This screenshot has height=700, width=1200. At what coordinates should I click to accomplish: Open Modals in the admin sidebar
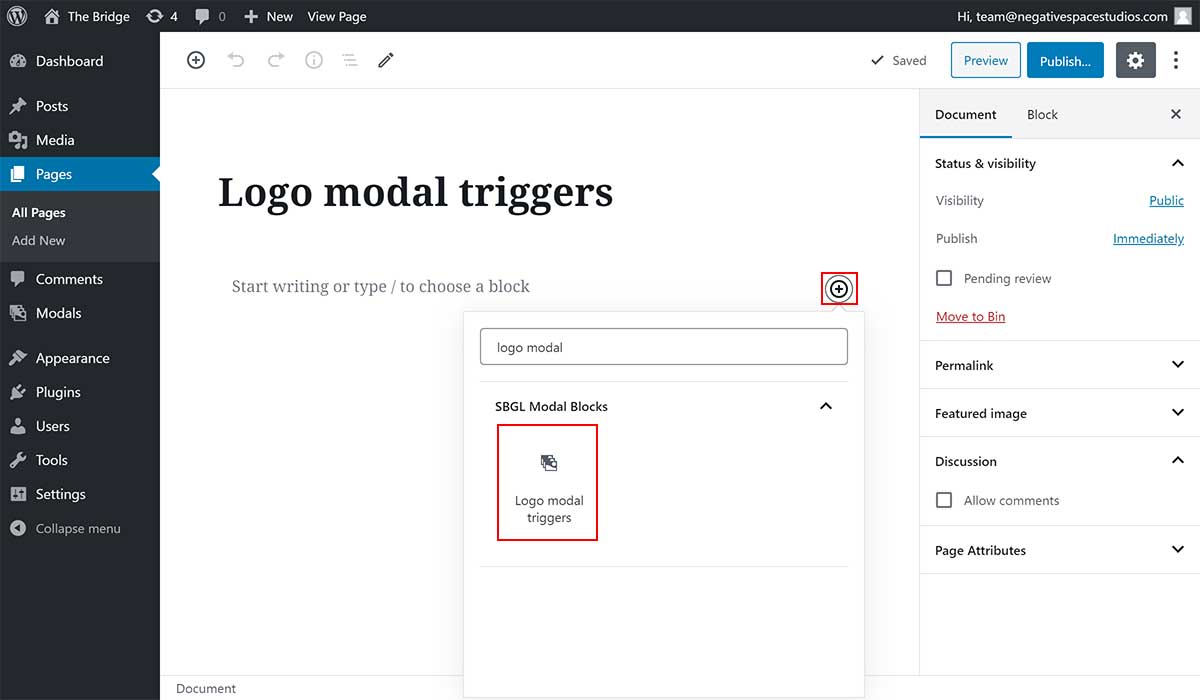pos(58,313)
